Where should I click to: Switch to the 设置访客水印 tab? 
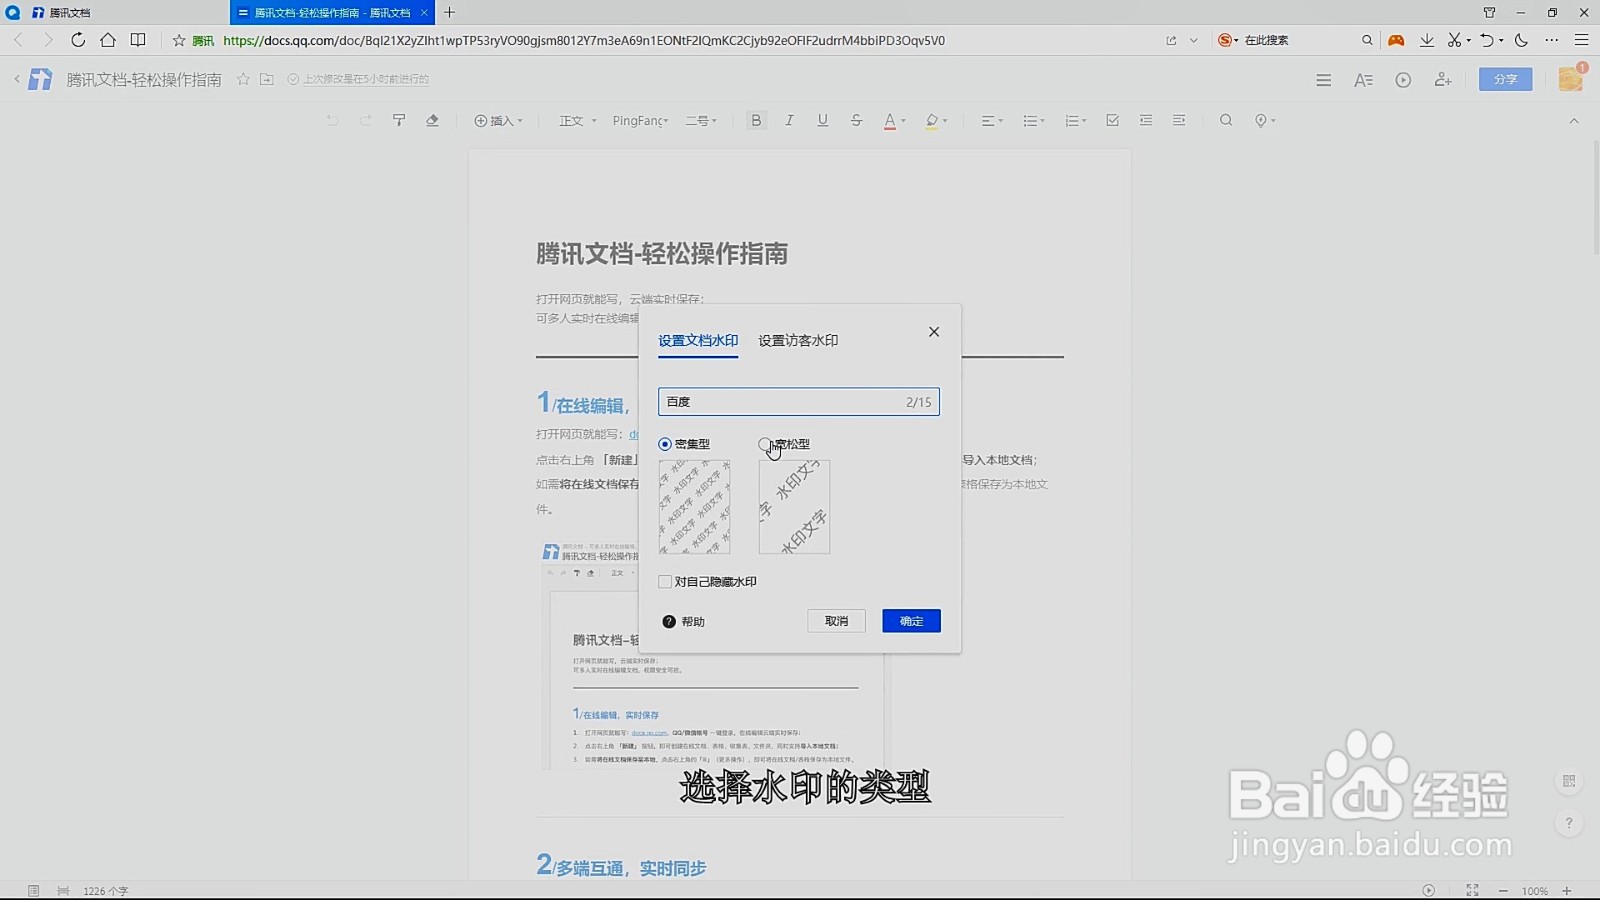point(798,341)
